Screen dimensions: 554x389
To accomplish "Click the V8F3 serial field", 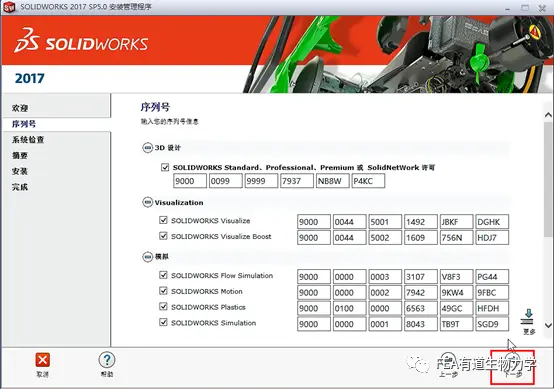I will pos(456,277).
